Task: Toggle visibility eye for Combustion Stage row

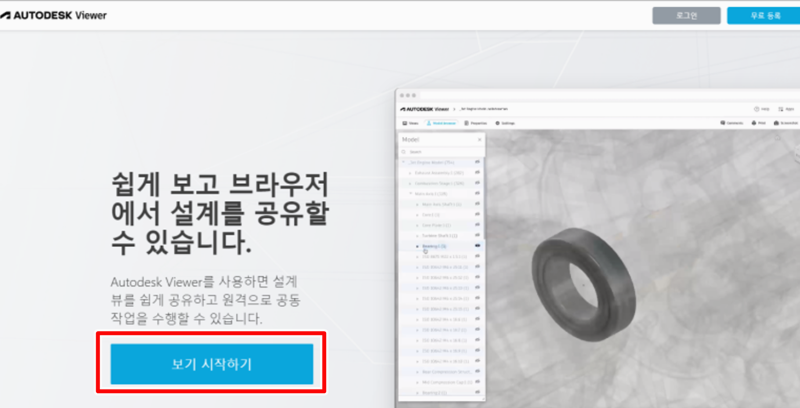Action: (478, 183)
